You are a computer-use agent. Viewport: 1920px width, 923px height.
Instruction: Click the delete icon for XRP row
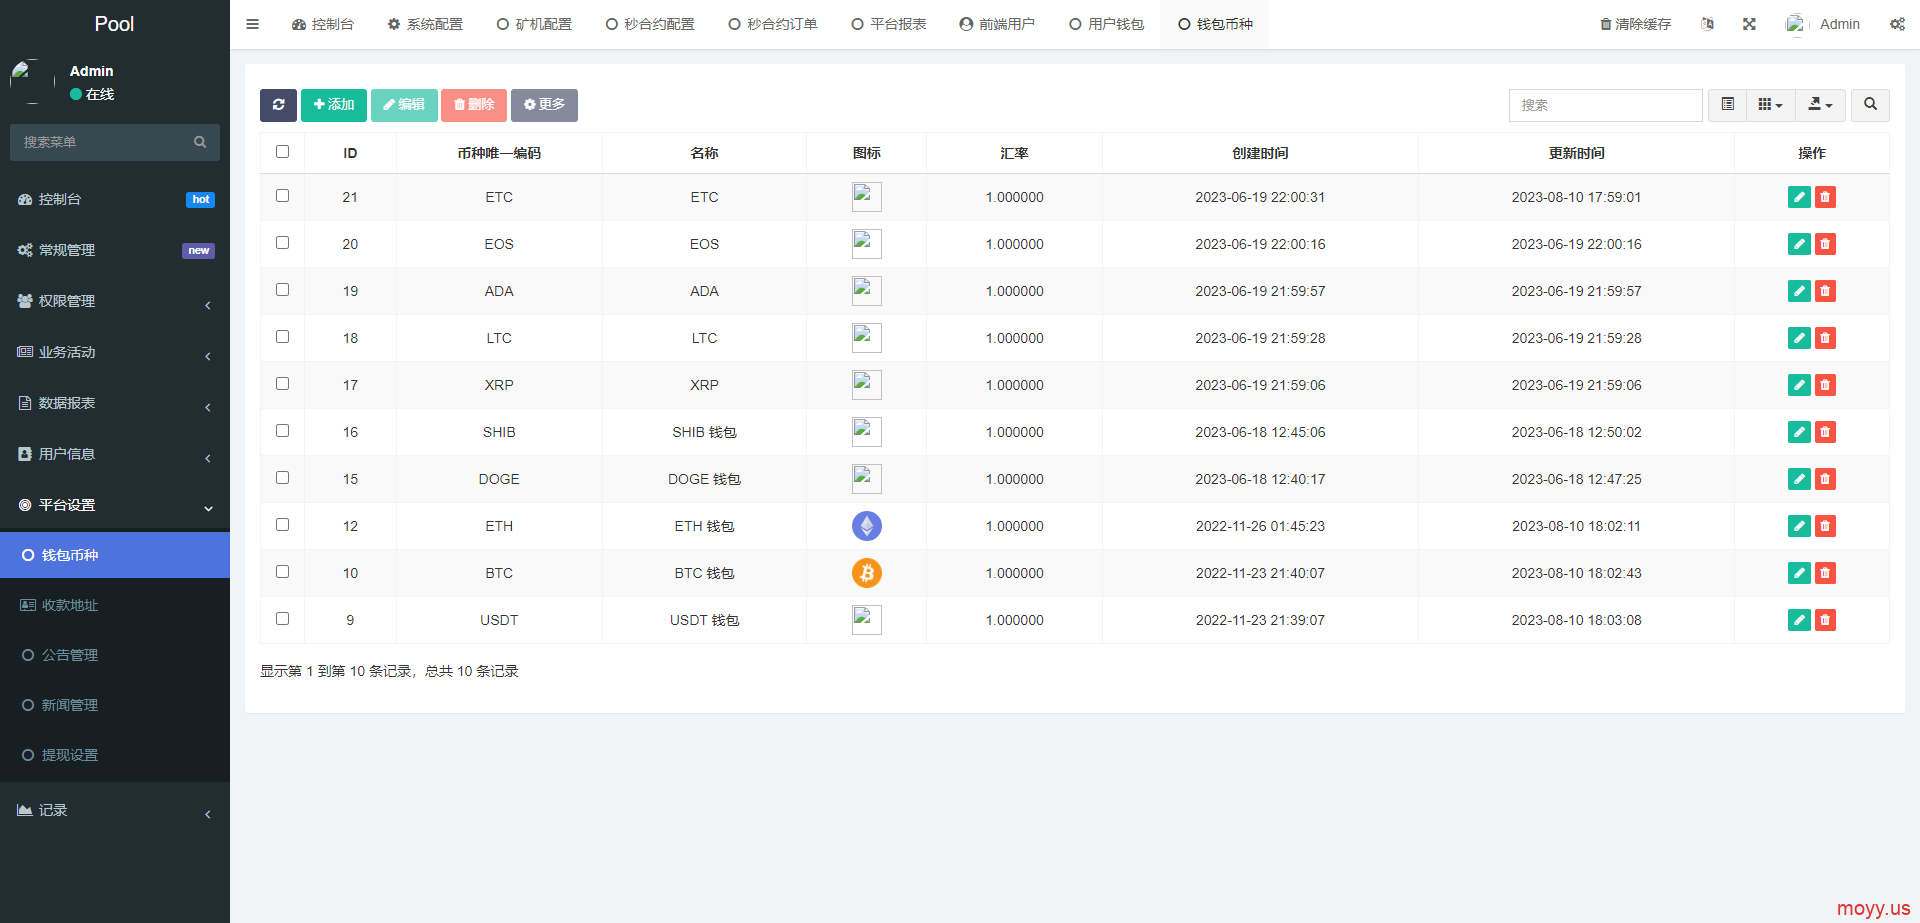[1825, 385]
